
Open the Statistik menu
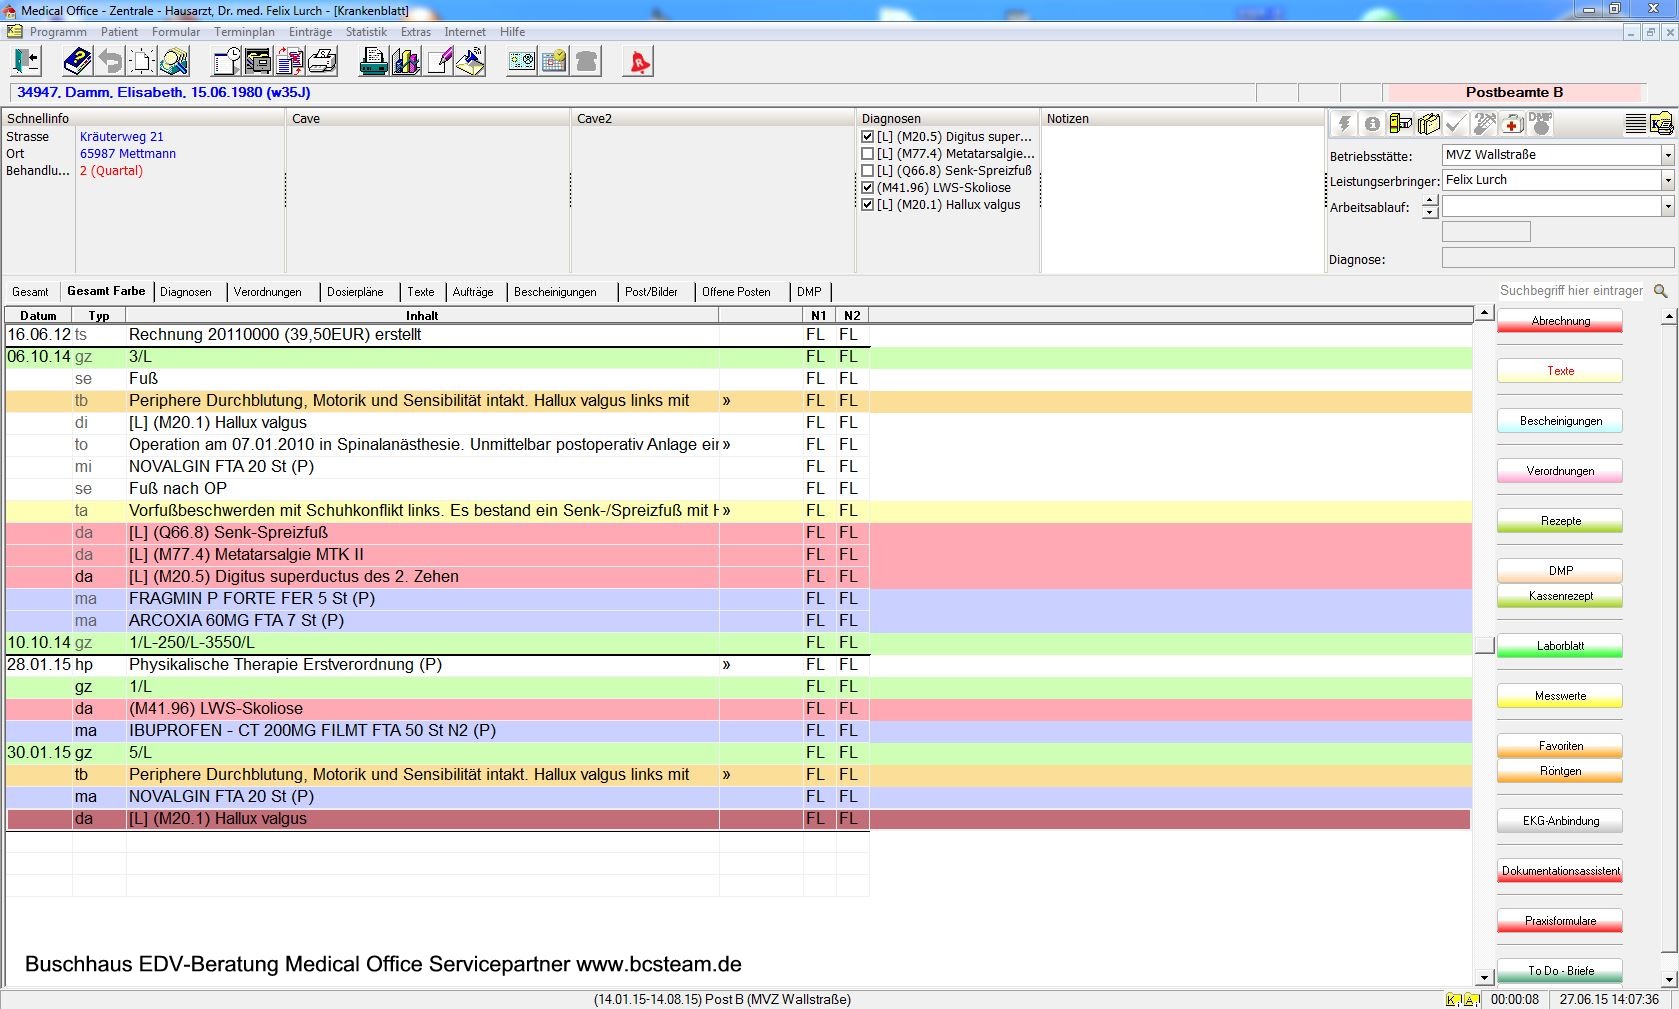point(366,32)
